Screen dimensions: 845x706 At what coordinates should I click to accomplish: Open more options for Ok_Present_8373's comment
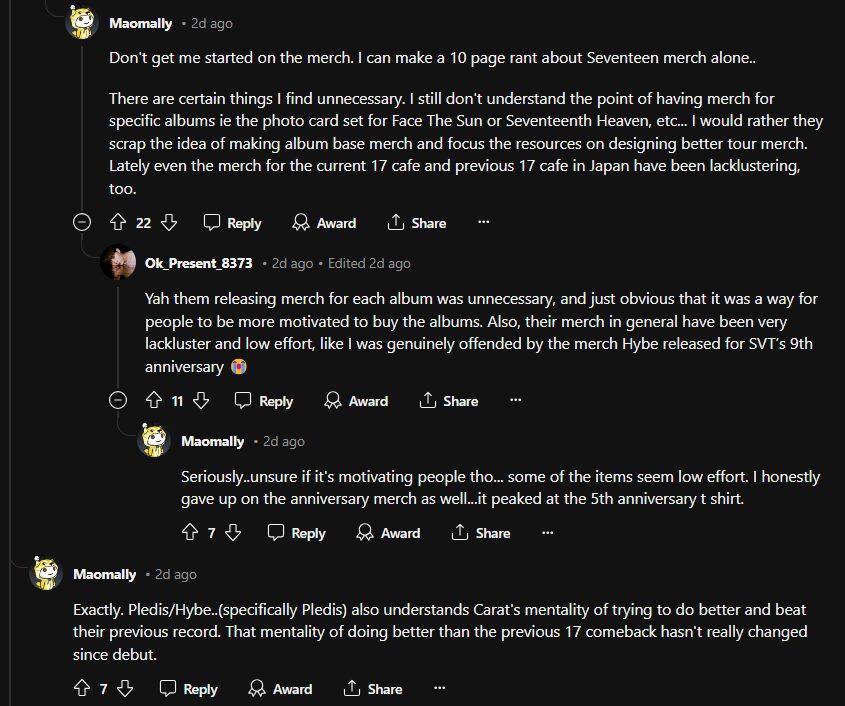516,401
